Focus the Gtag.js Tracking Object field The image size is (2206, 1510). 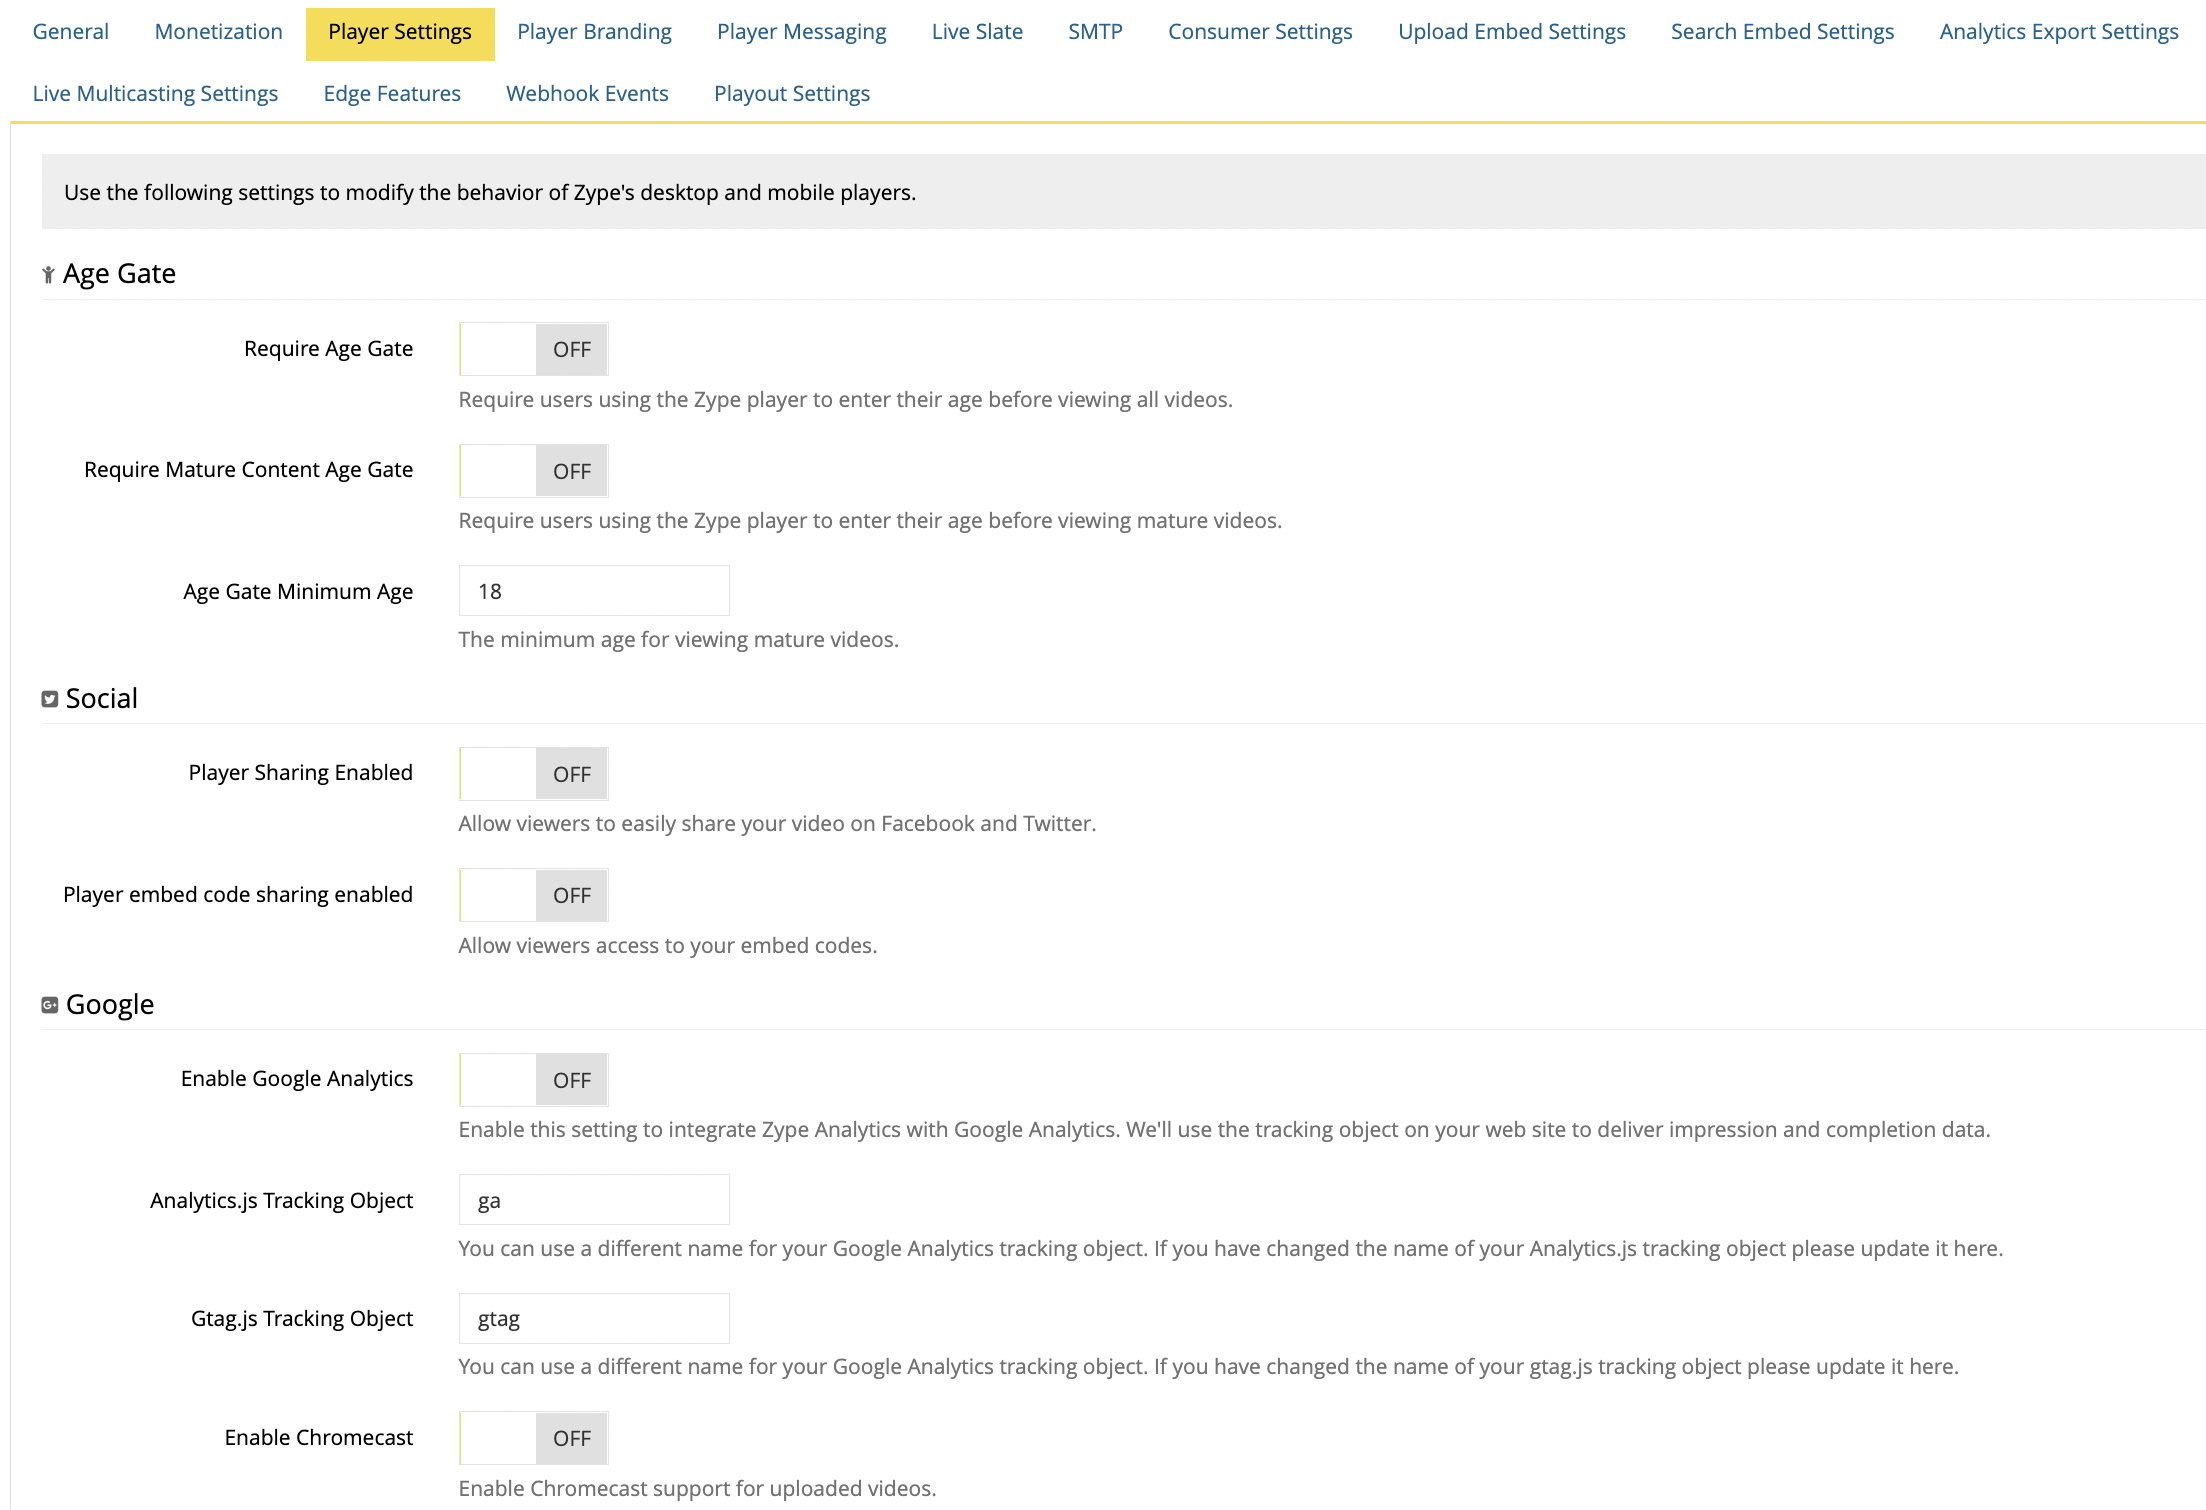pos(594,1319)
